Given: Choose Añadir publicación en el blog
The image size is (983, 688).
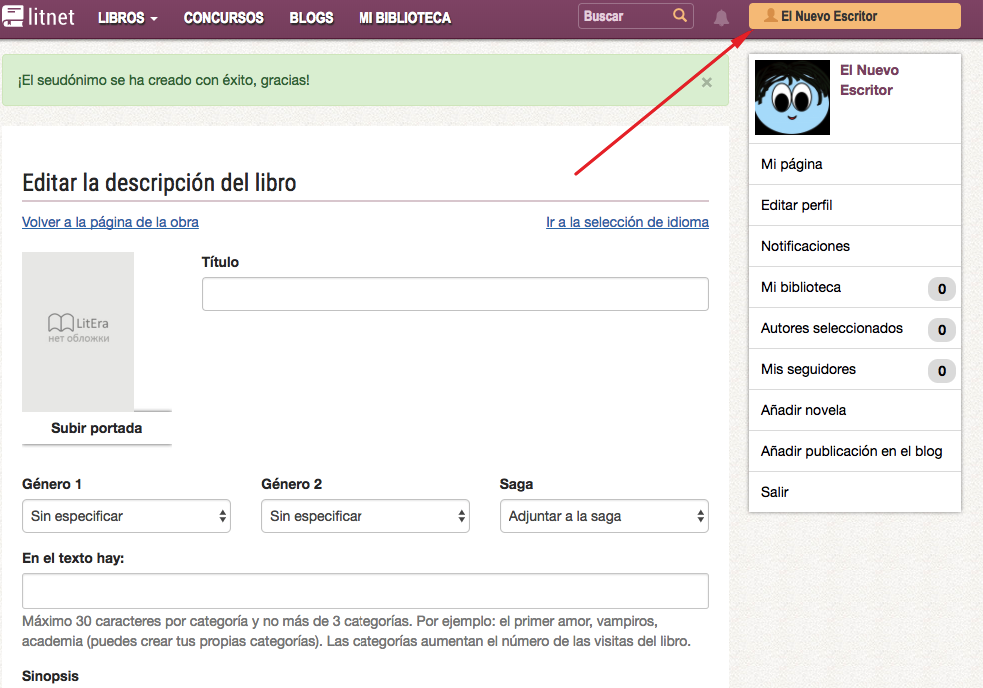Looking at the screenshot, I should [854, 451].
